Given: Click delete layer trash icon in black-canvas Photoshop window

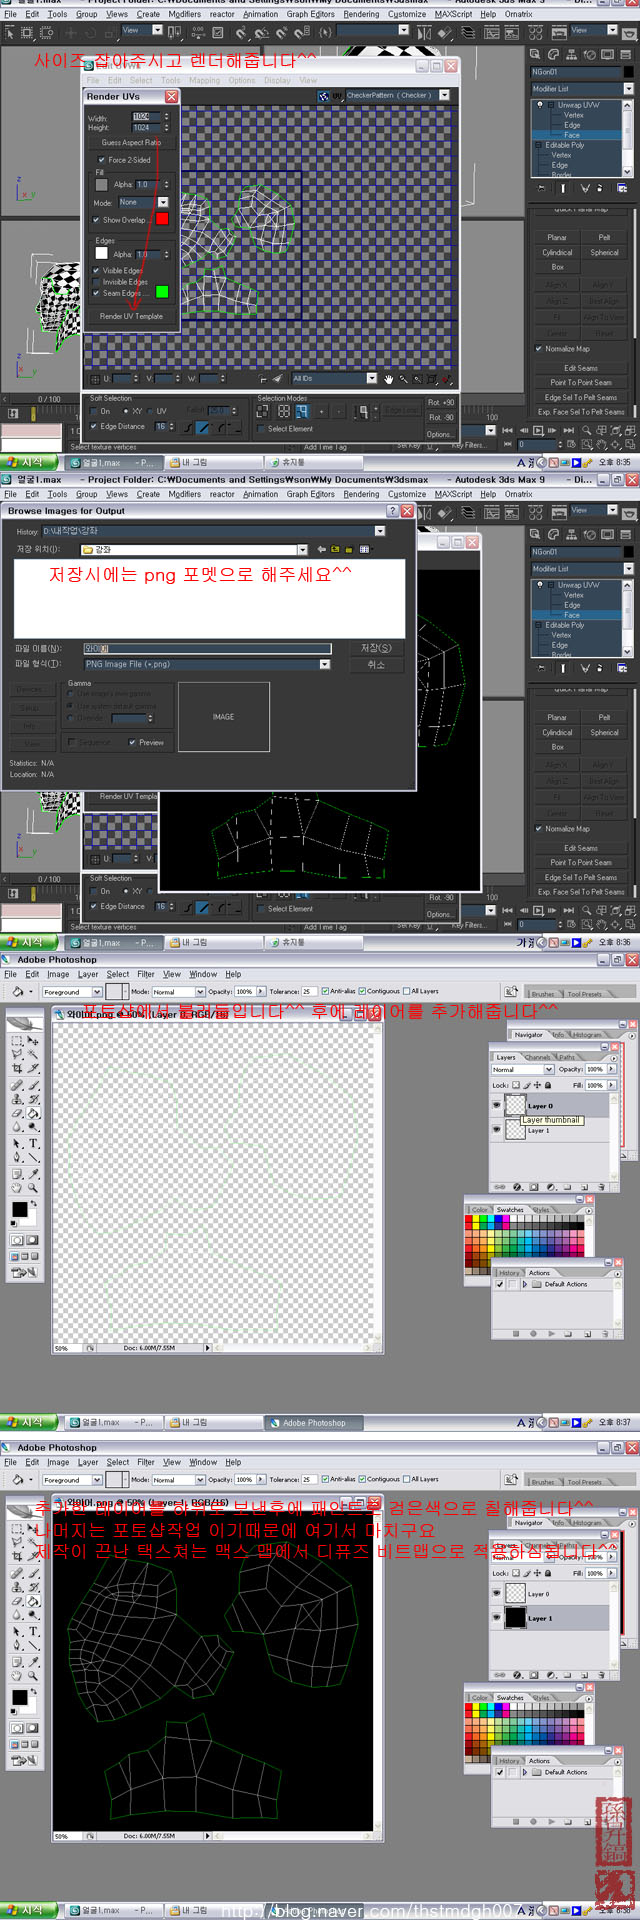Looking at the screenshot, I should pos(603,1675).
